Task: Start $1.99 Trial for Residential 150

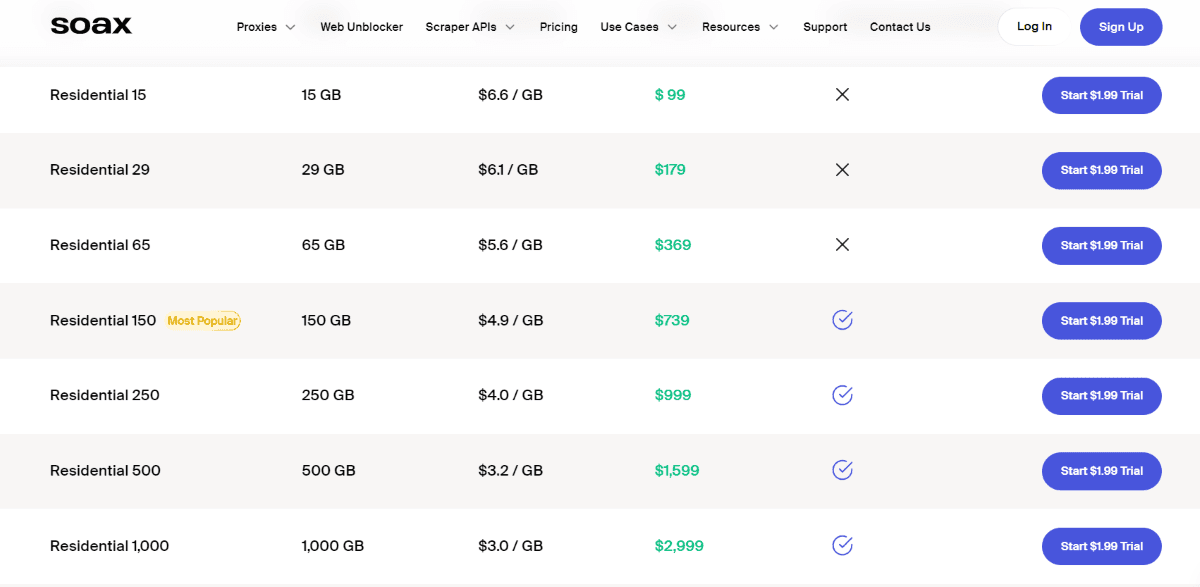Action: click(1102, 320)
